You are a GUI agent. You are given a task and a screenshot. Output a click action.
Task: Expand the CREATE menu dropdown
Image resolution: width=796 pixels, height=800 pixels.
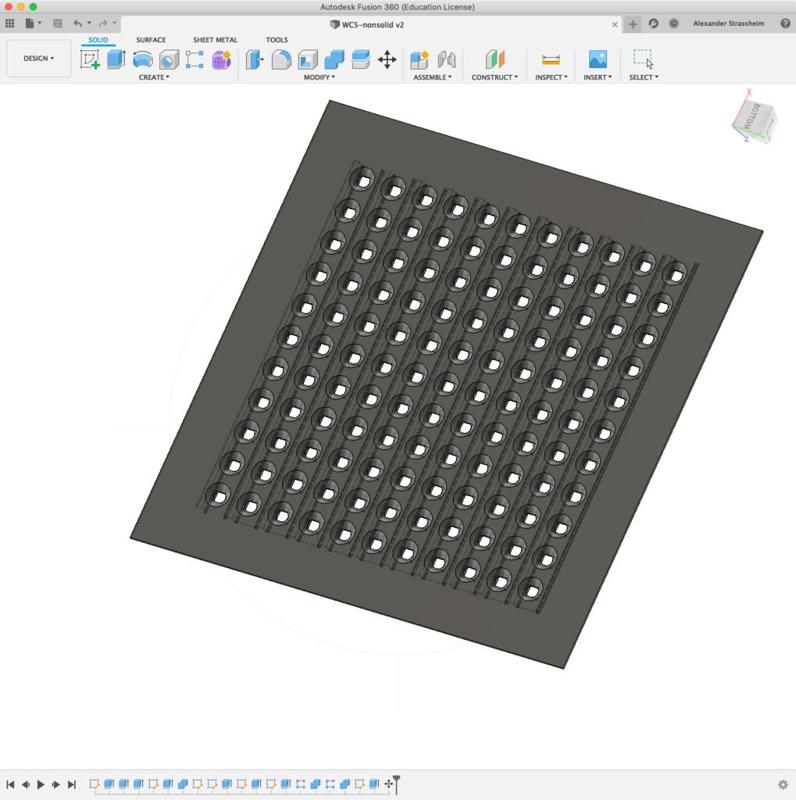(154, 77)
